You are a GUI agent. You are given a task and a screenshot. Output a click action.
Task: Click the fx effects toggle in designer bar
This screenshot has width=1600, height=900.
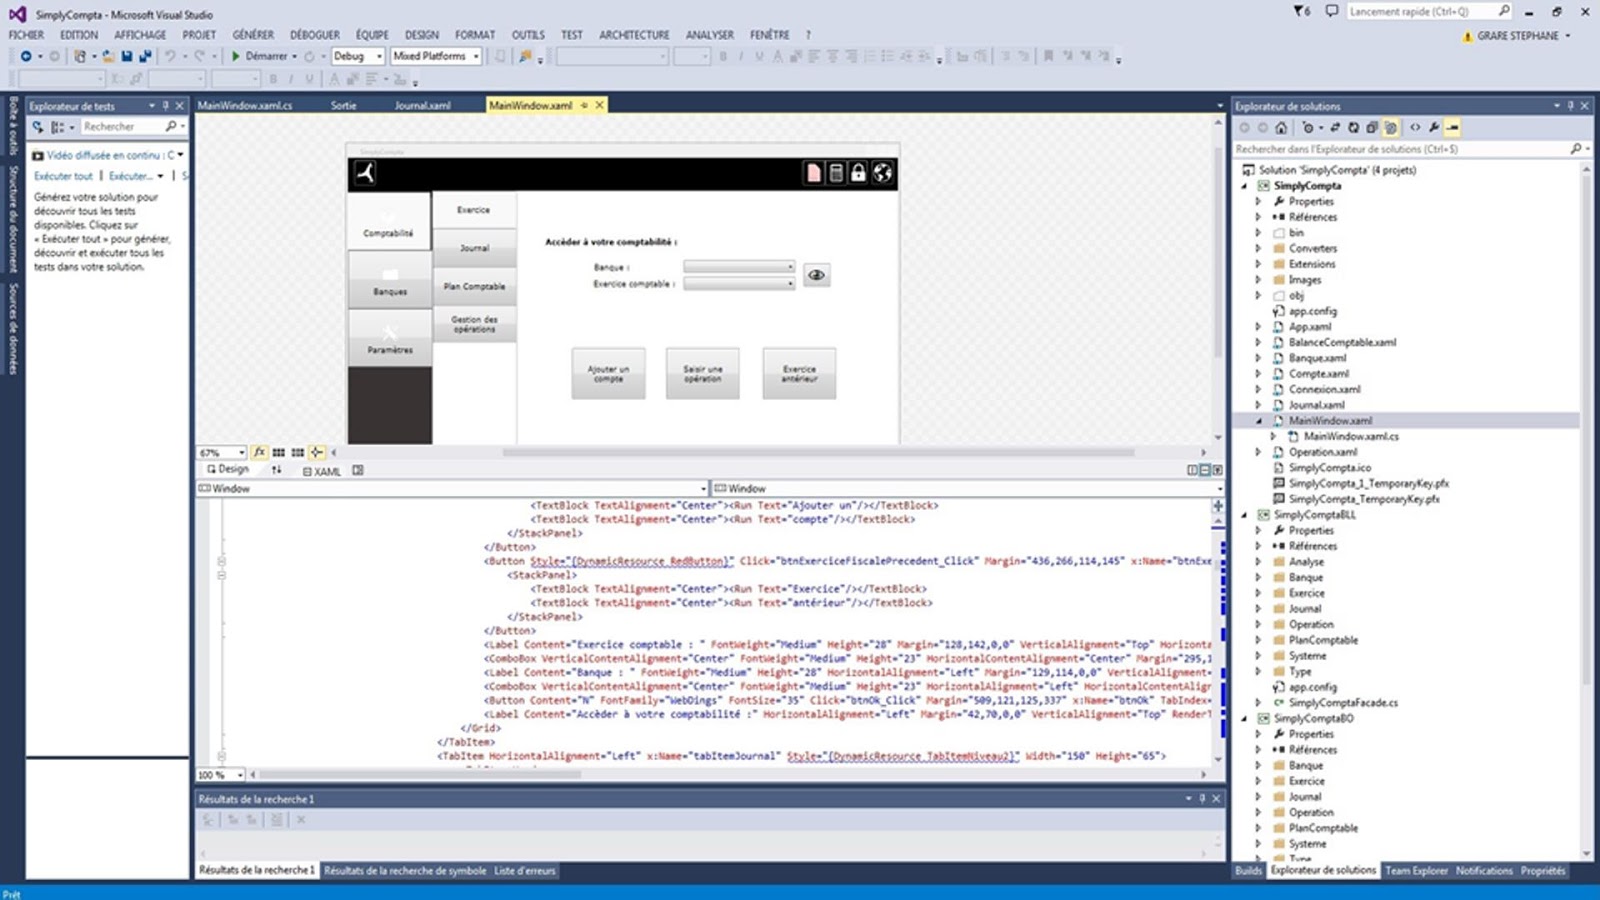click(260, 452)
